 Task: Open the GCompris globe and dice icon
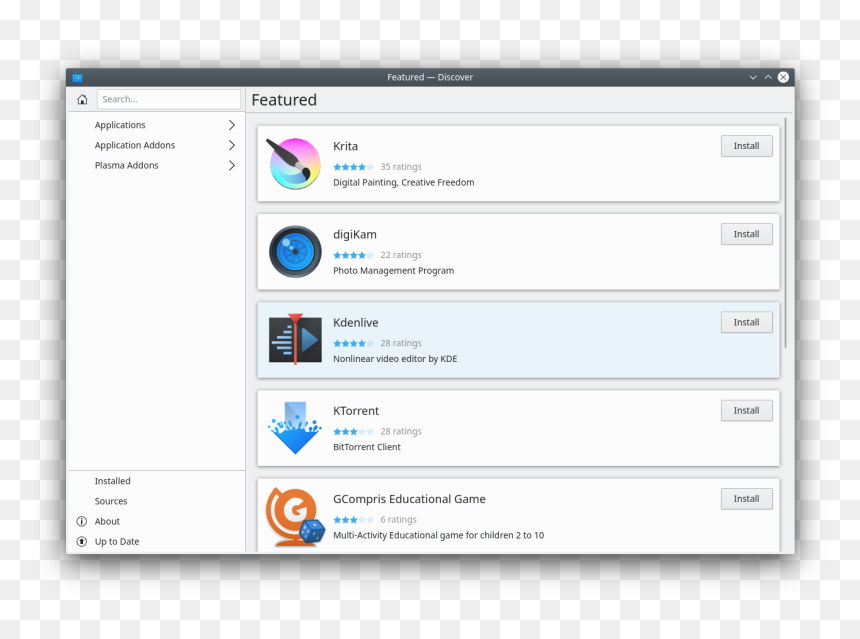pyautogui.click(x=295, y=517)
